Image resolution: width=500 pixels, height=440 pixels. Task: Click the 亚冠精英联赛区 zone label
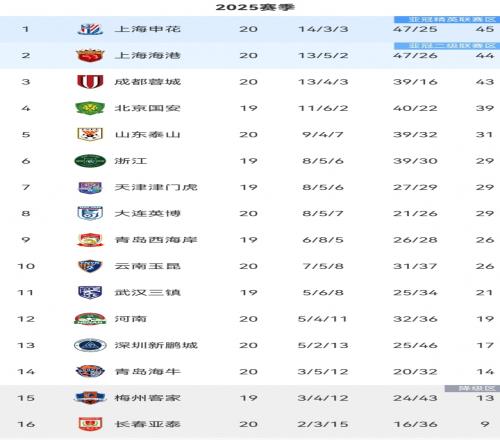447,19
